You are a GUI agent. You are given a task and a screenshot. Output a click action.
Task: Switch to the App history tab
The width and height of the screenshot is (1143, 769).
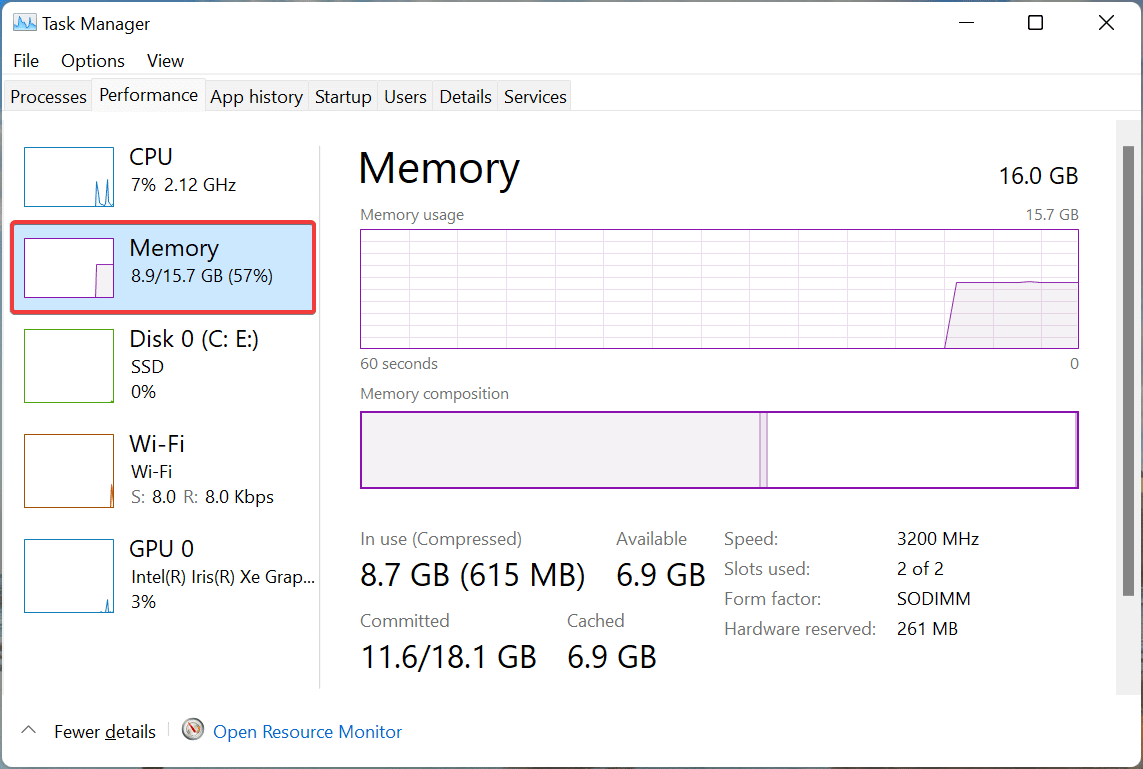(x=256, y=96)
